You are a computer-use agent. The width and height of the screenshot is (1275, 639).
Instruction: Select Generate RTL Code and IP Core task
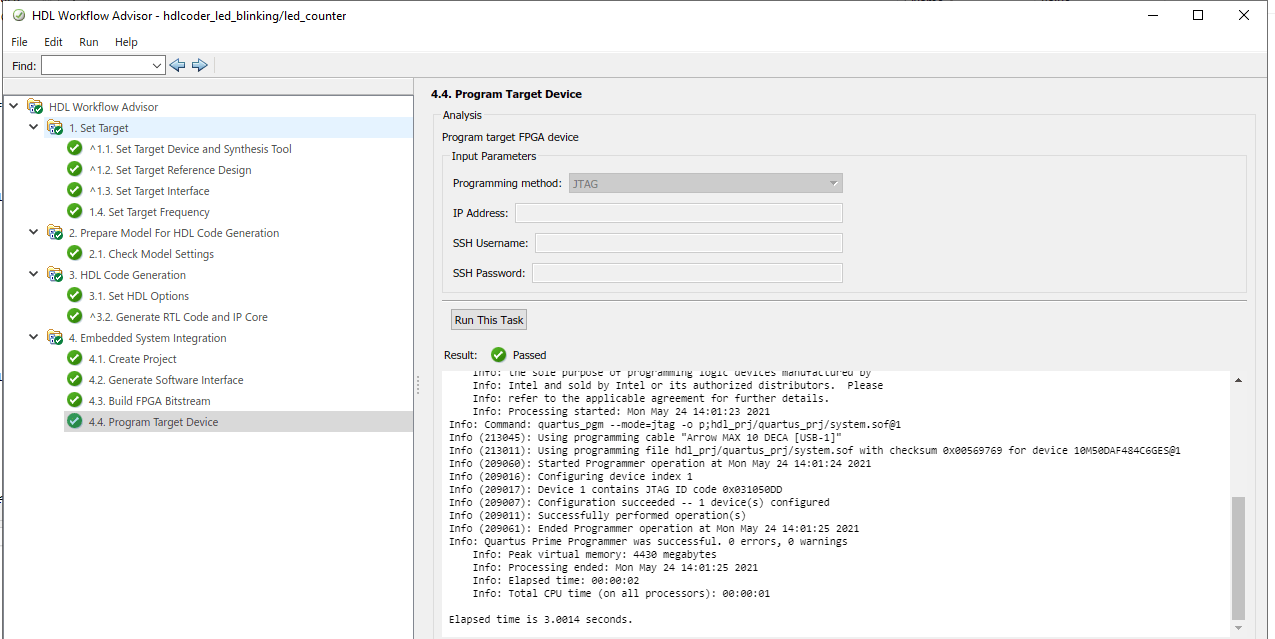click(178, 317)
